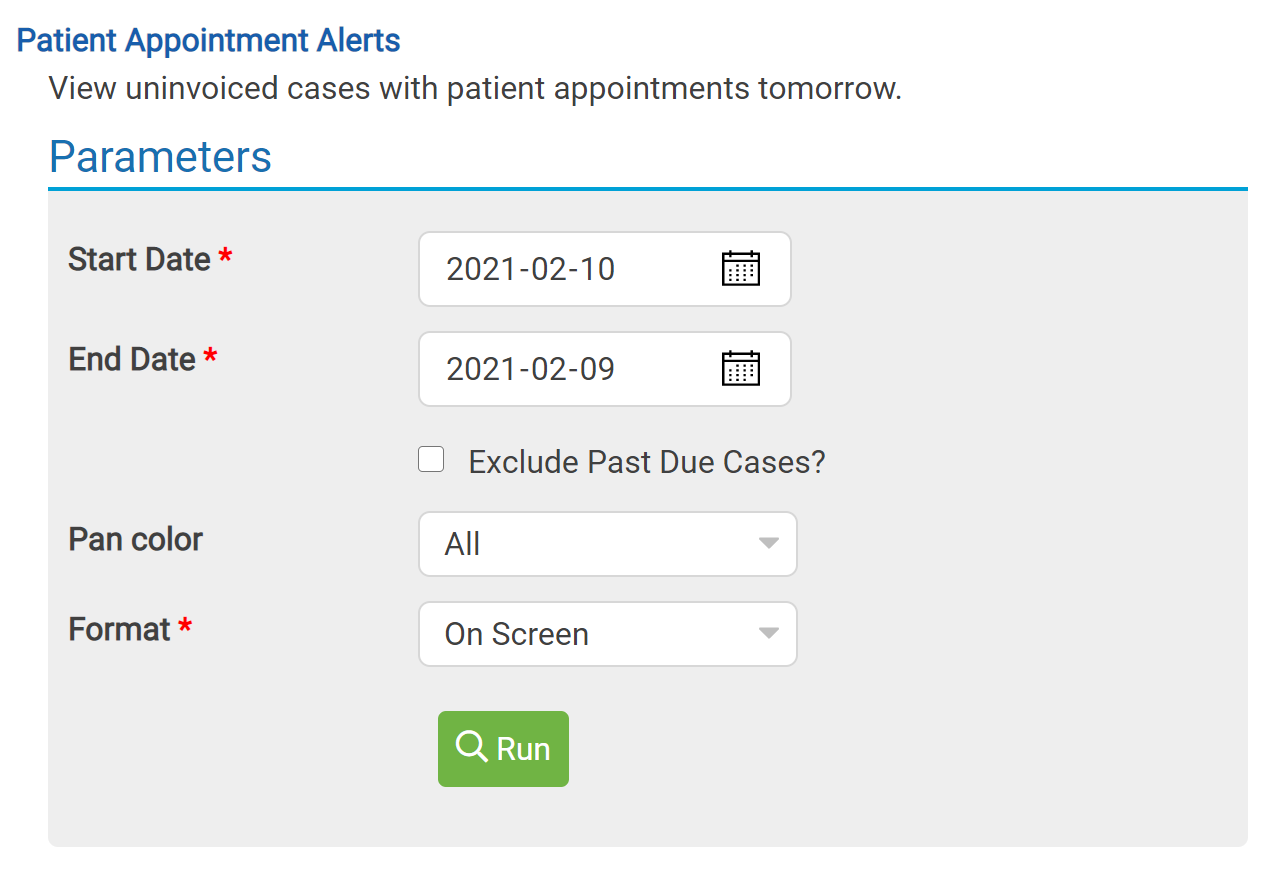Click the Parameters section heading
The height and width of the screenshot is (888, 1273).
click(x=160, y=157)
